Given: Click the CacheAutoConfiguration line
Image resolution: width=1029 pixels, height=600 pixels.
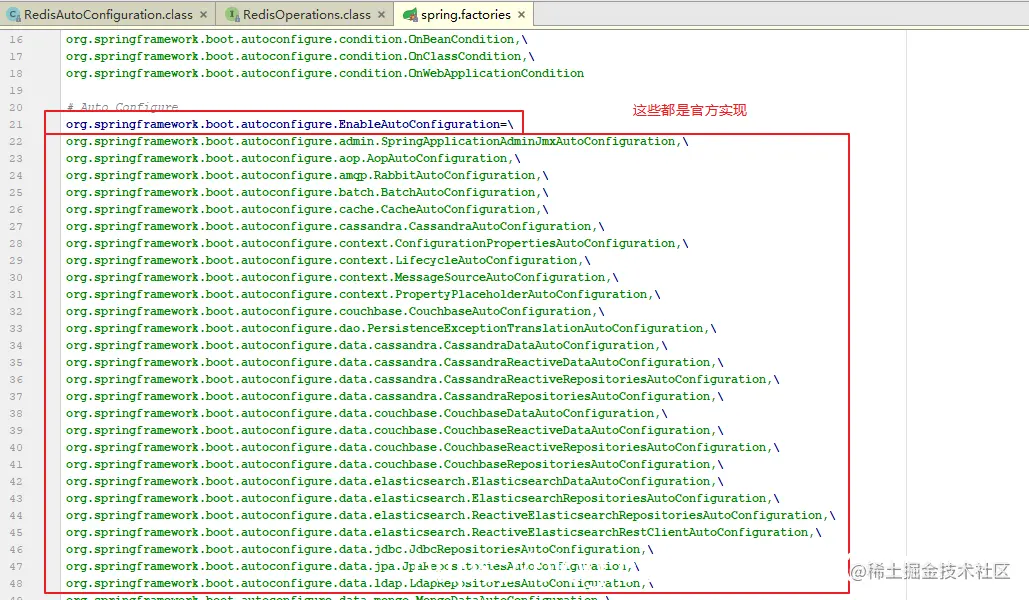Looking at the screenshot, I should (x=307, y=210).
